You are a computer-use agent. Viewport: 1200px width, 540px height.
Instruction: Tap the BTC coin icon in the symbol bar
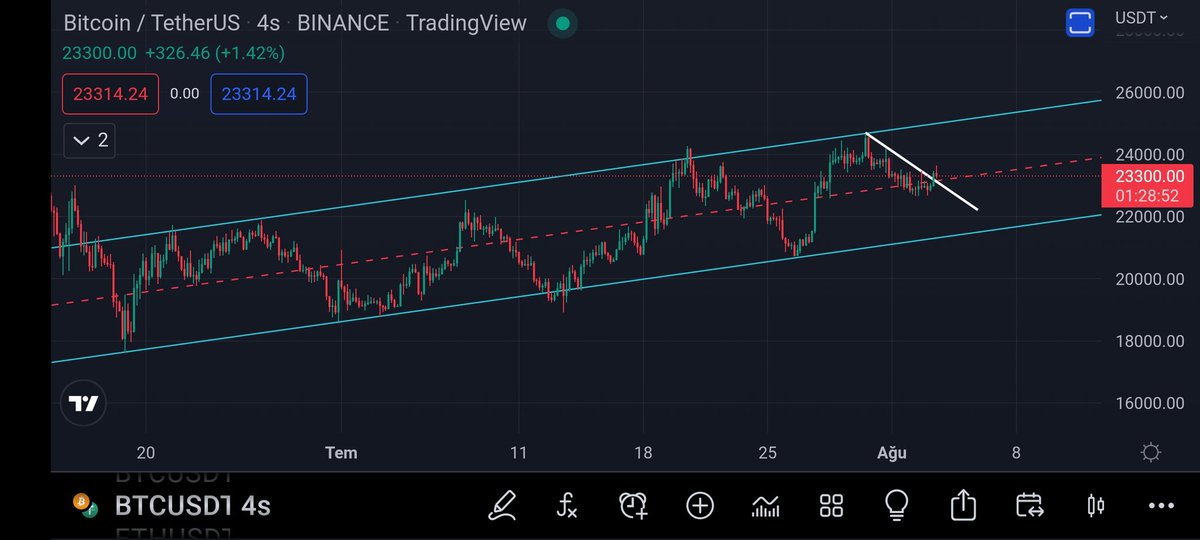85,505
